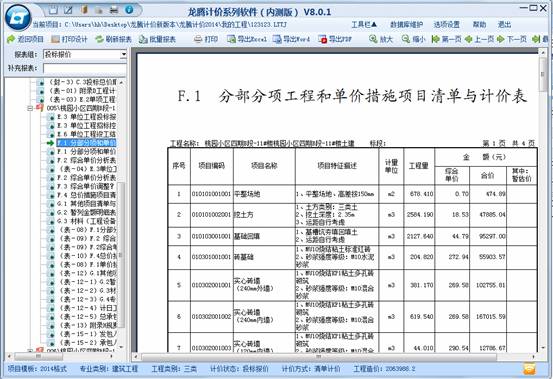Screen dimensions: 553x379
Task: Collapse the 005 桃园小区四期 tree node
Action: point(30,108)
